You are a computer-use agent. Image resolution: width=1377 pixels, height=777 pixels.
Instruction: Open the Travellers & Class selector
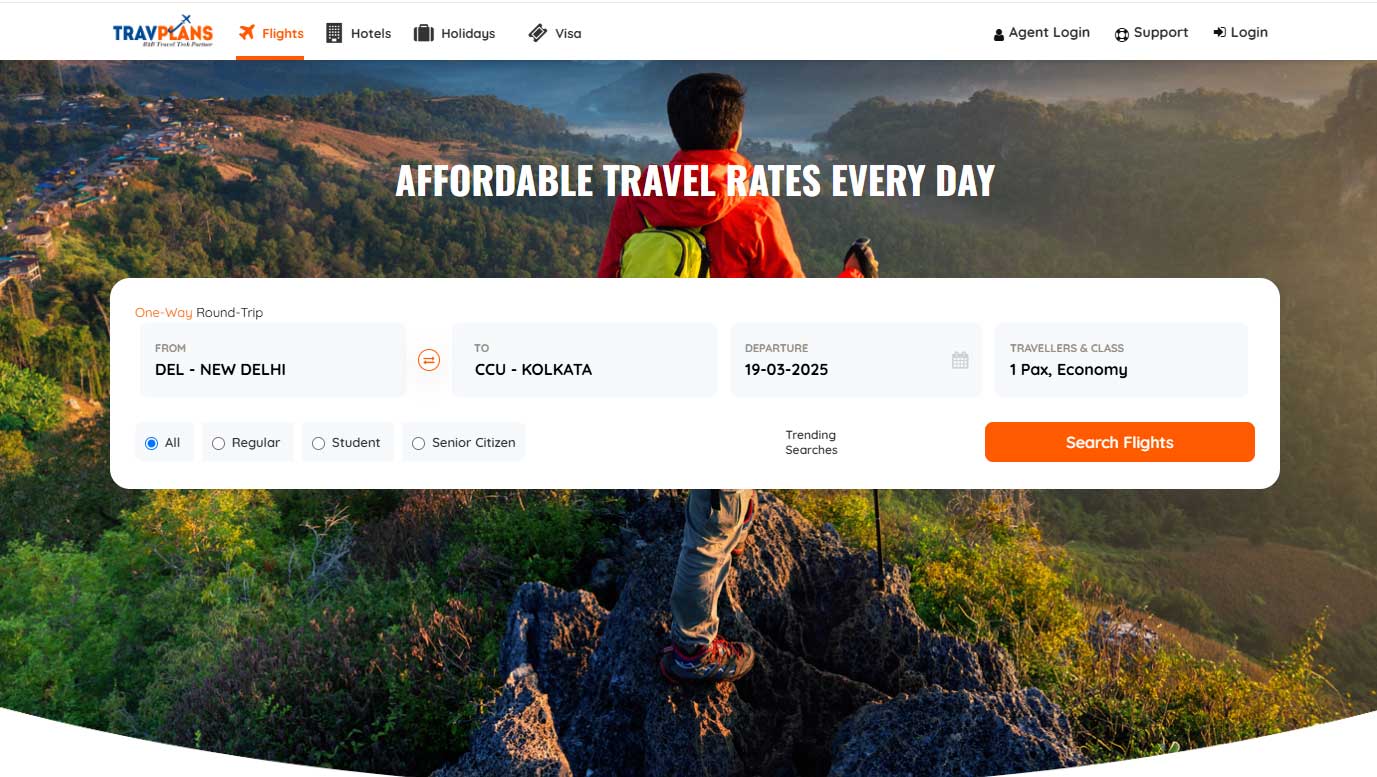click(1121, 360)
